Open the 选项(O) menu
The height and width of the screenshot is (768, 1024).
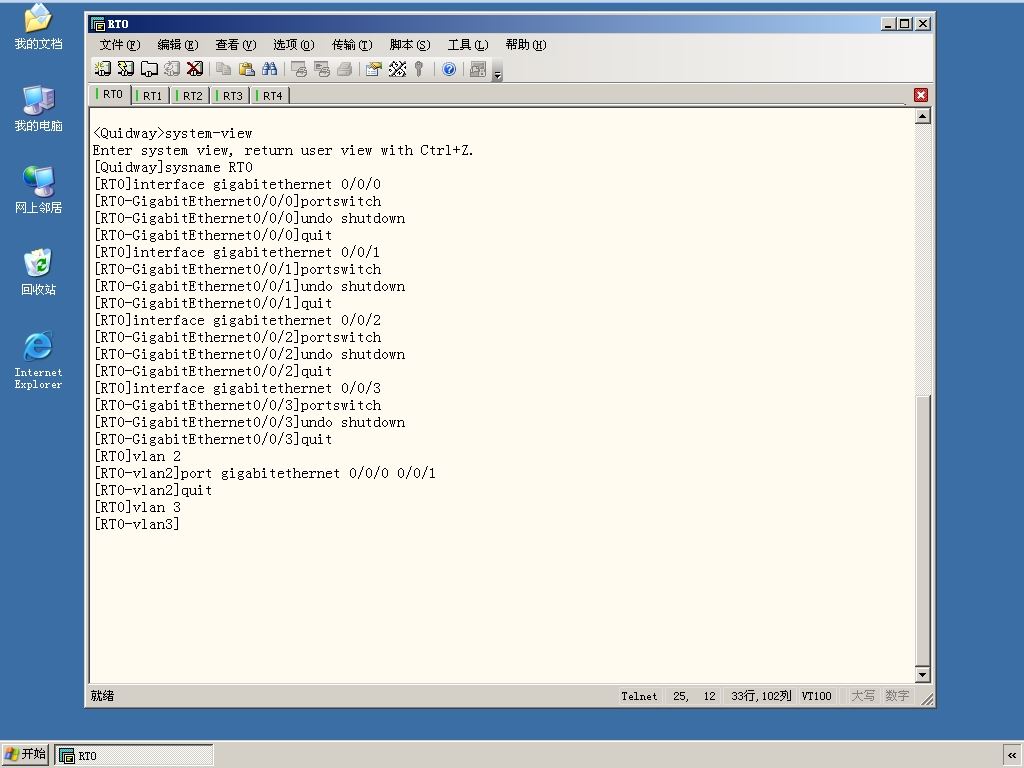[x=294, y=44]
